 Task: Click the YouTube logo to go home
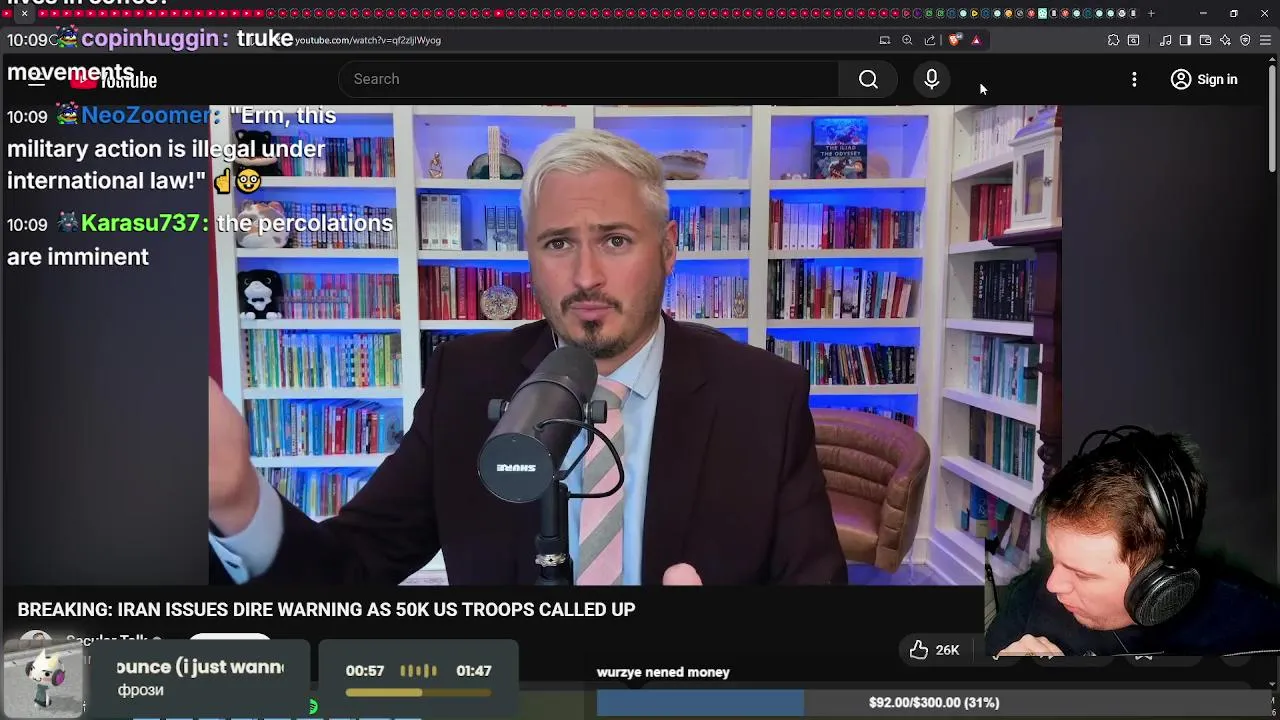(114, 80)
